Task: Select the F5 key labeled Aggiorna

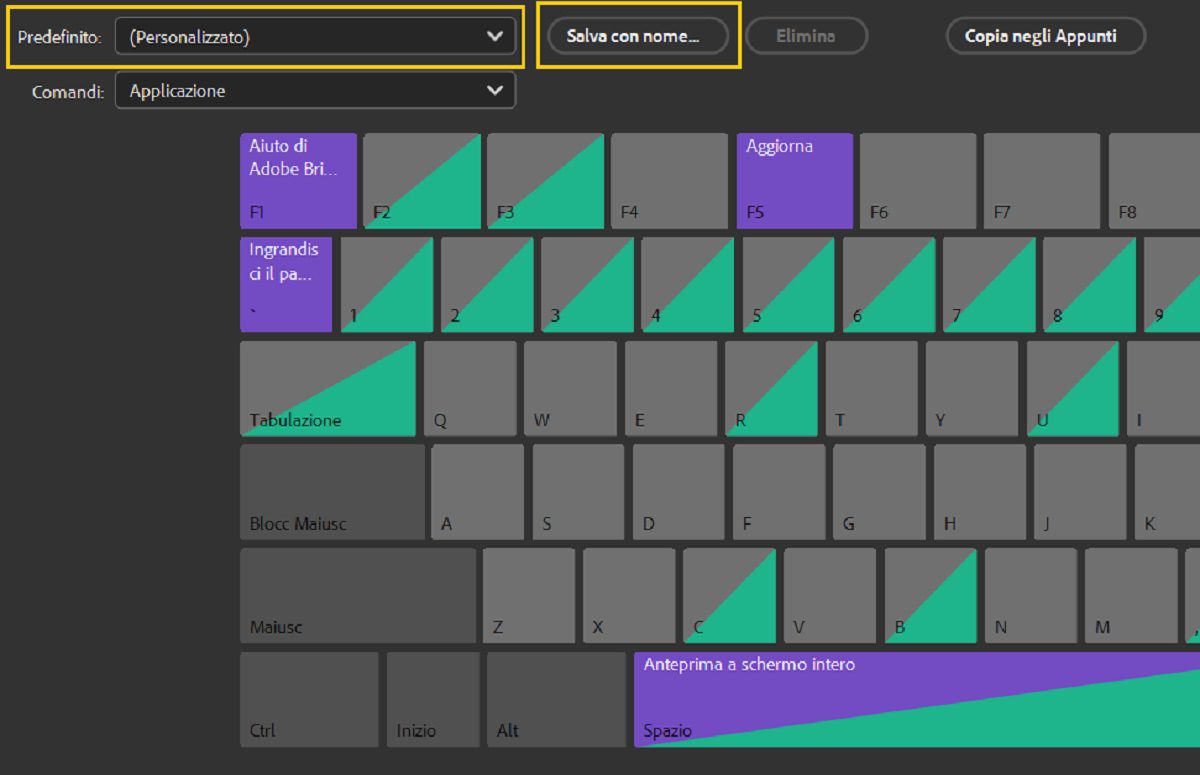Action: click(795, 181)
